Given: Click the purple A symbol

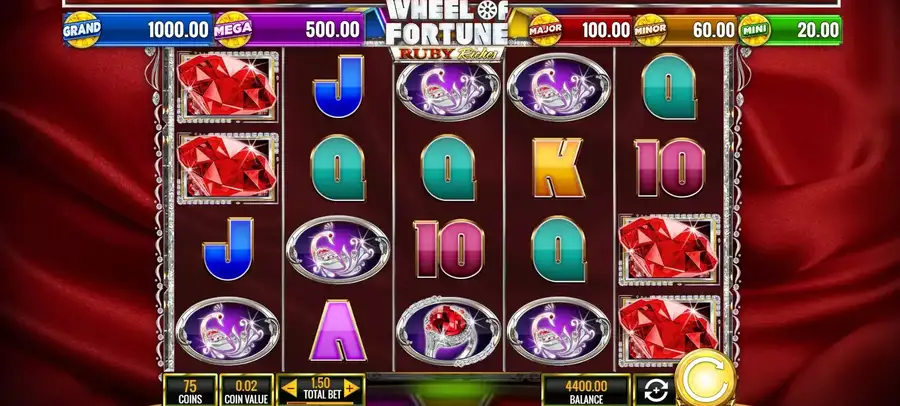Looking at the screenshot, I should pos(338,331).
